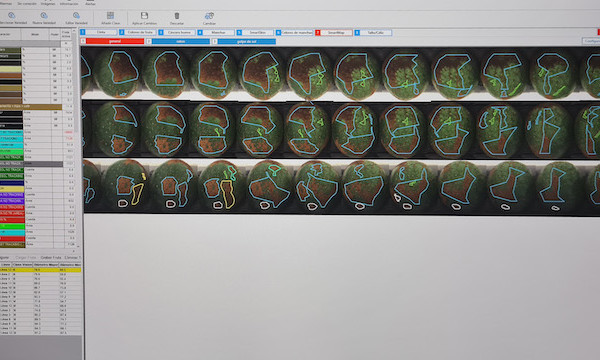The image size is (600, 360).
Task: Click the Aplicar Cambios save icon
Action: (144, 15)
